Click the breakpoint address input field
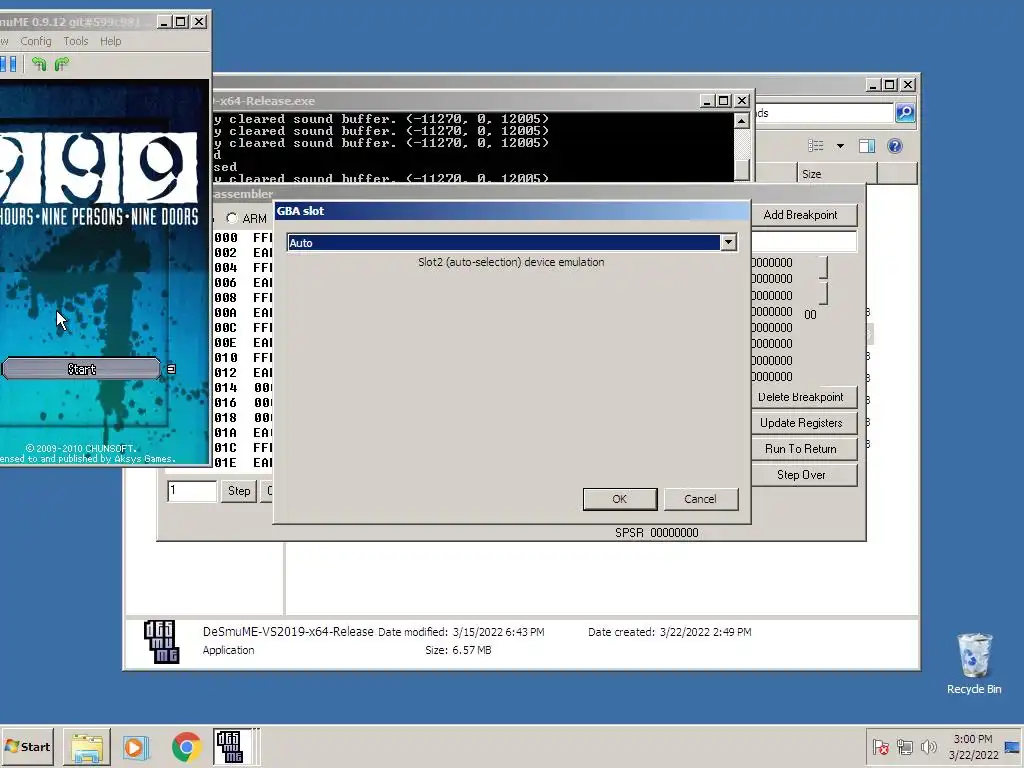 tap(804, 241)
